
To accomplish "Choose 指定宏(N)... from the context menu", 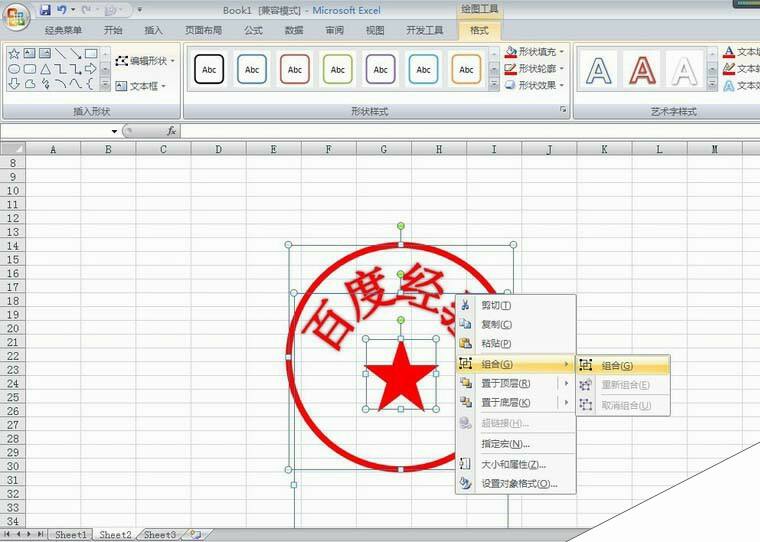I will [x=516, y=444].
